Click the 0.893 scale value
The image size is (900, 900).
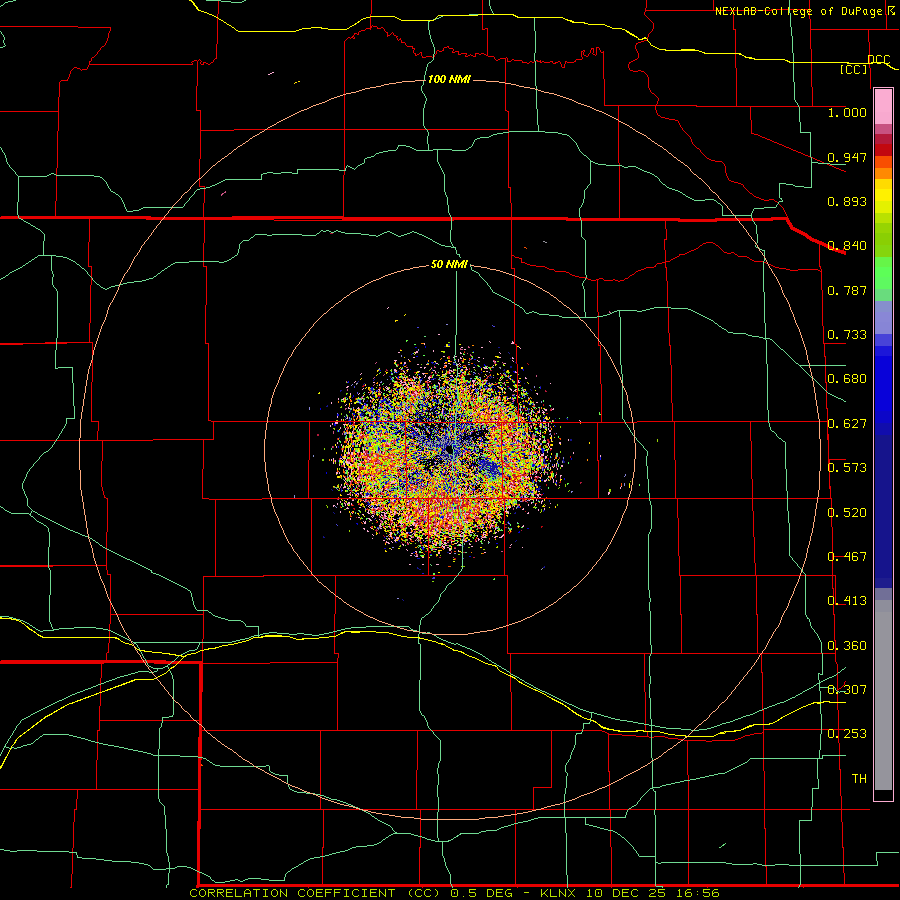(x=847, y=201)
